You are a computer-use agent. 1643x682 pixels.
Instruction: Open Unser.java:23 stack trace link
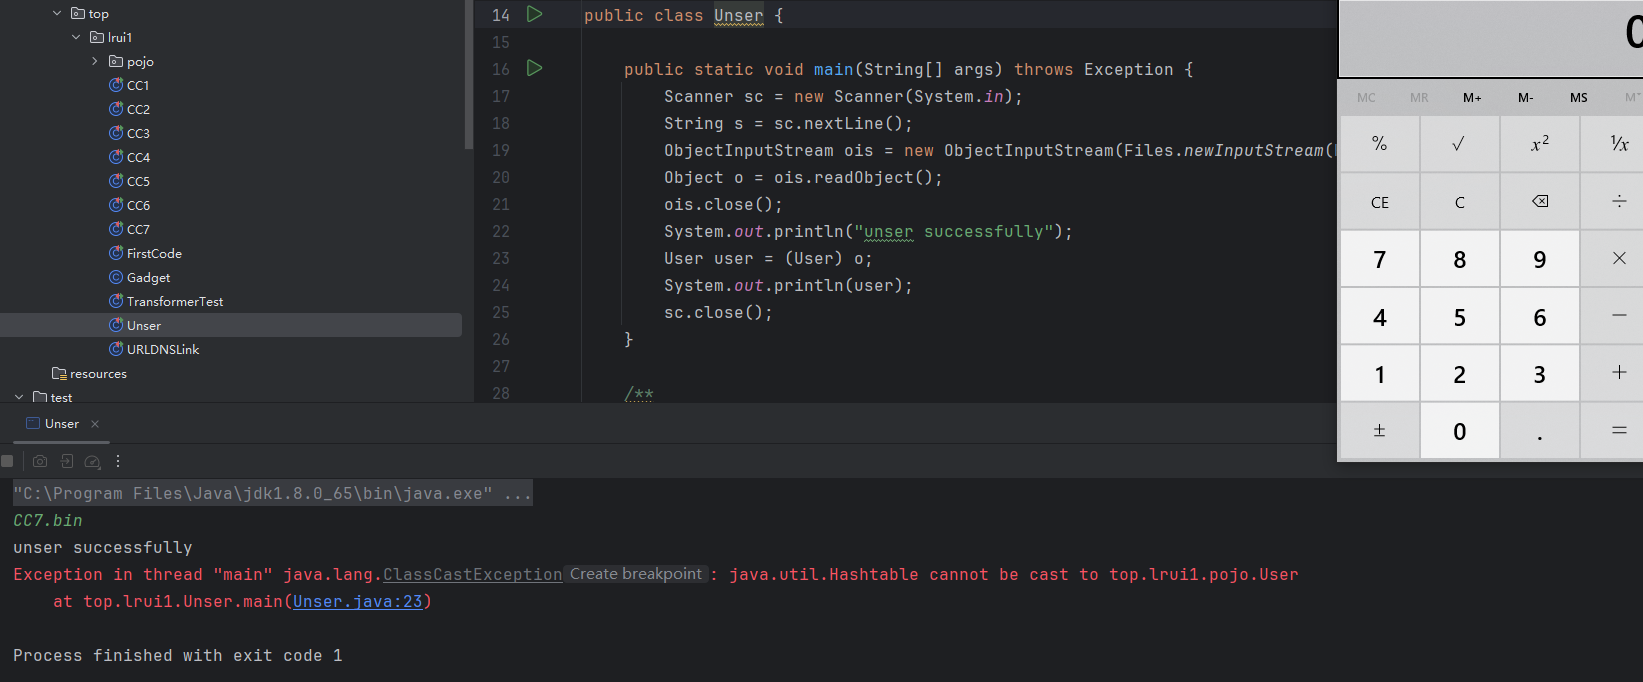358,601
